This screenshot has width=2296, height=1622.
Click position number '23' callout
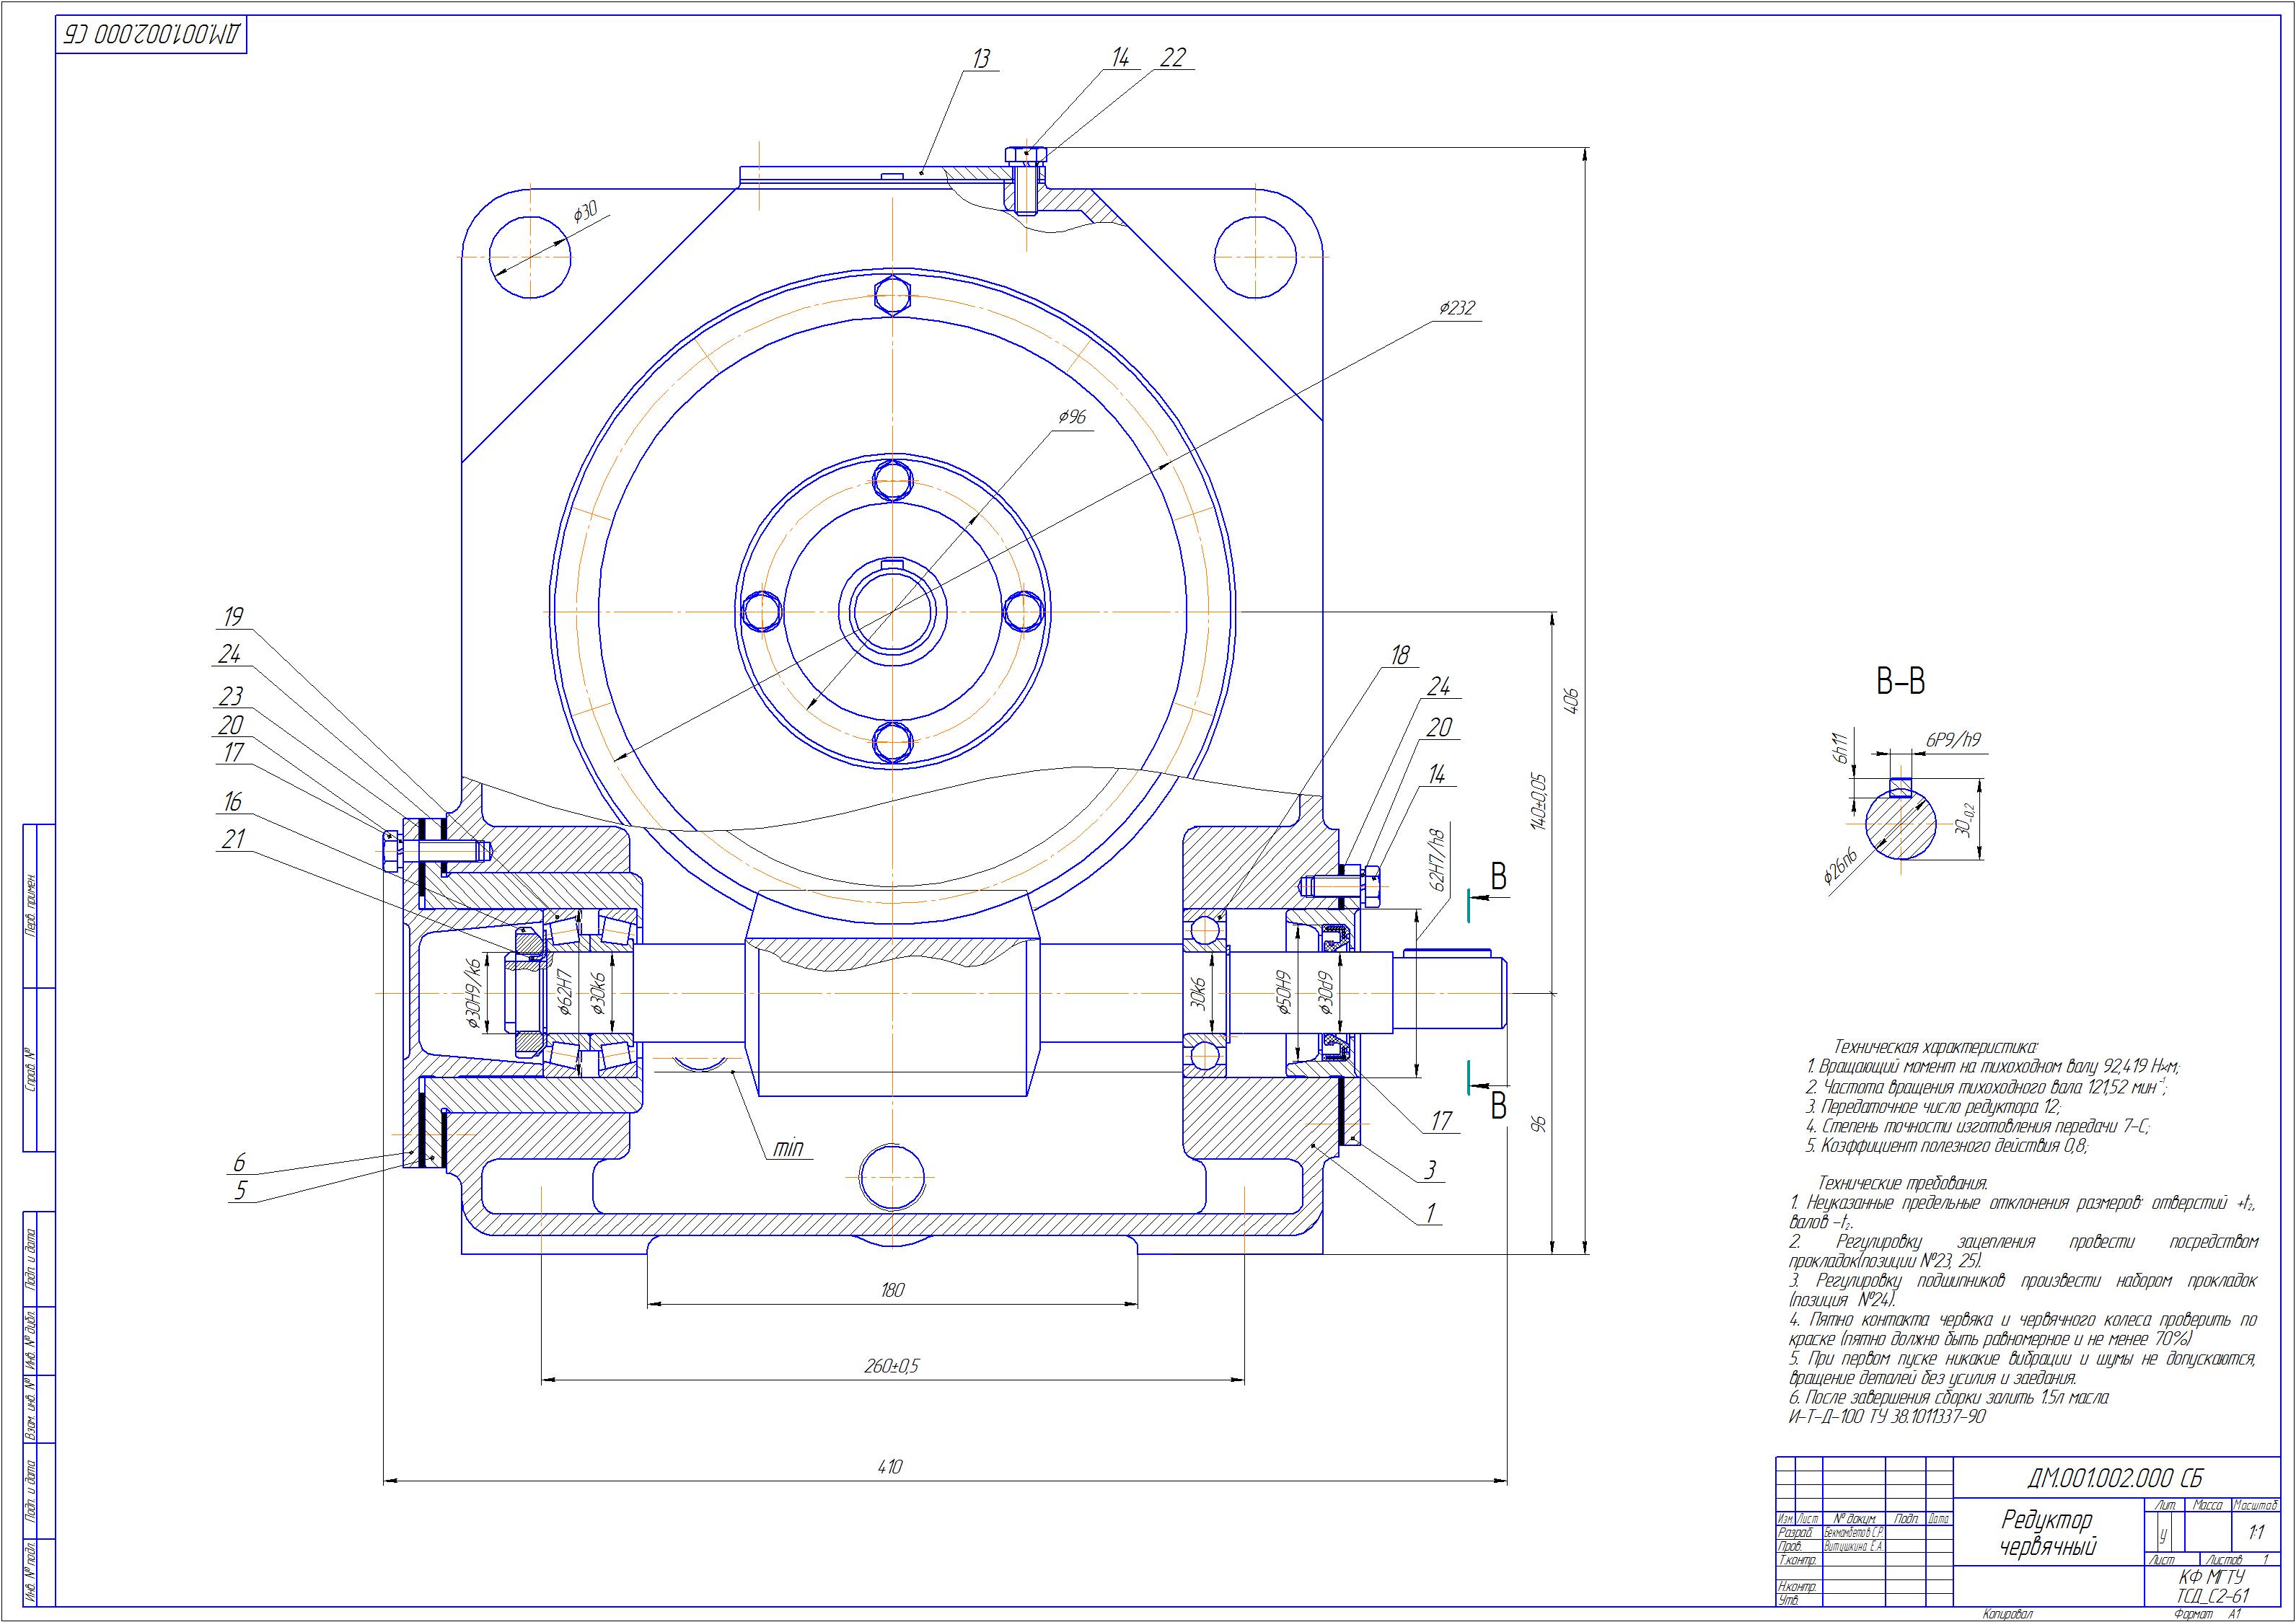pos(230,696)
